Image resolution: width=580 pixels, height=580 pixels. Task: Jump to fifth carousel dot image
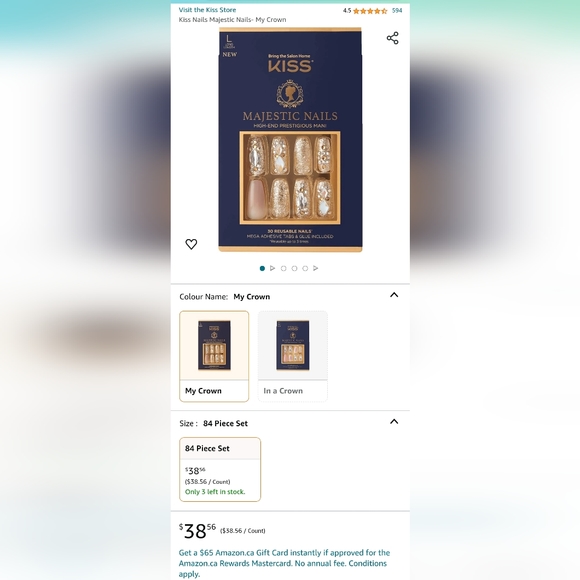tap(305, 268)
